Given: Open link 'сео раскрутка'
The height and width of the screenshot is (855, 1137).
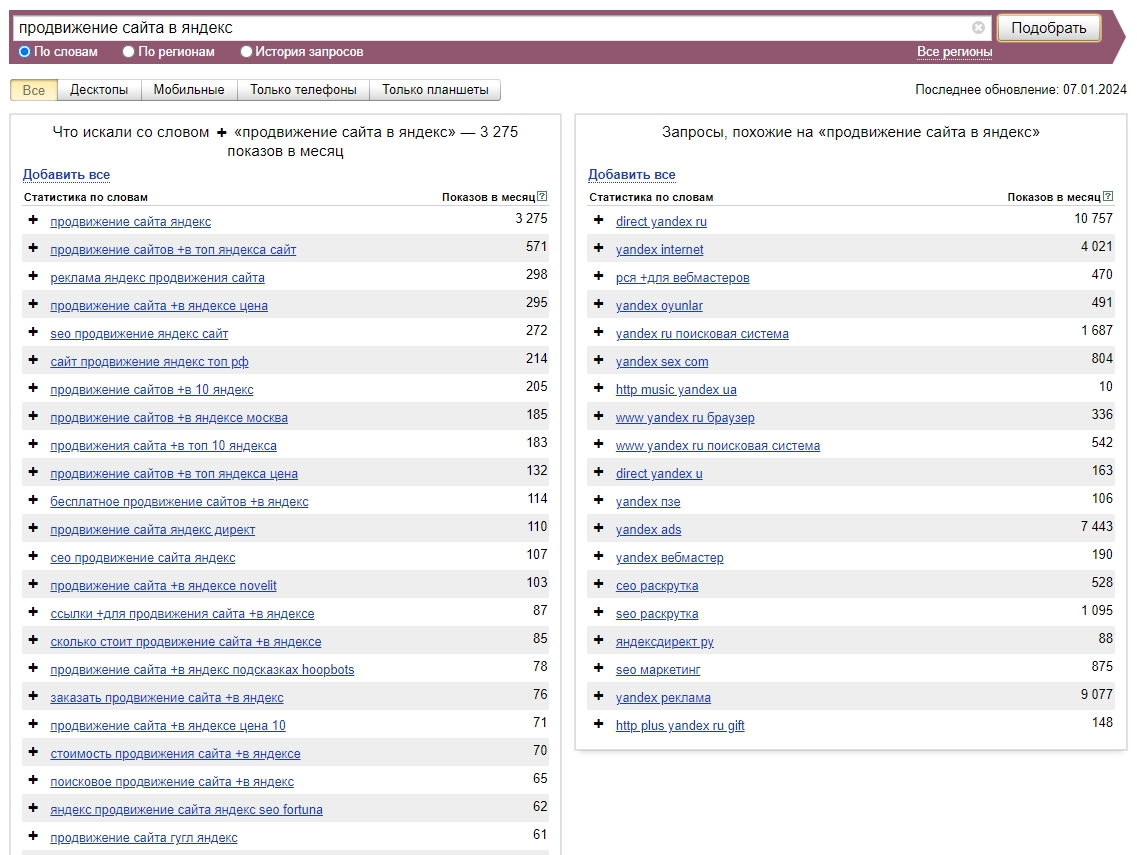Looking at the screenshot, I should [x=657, y=586].
